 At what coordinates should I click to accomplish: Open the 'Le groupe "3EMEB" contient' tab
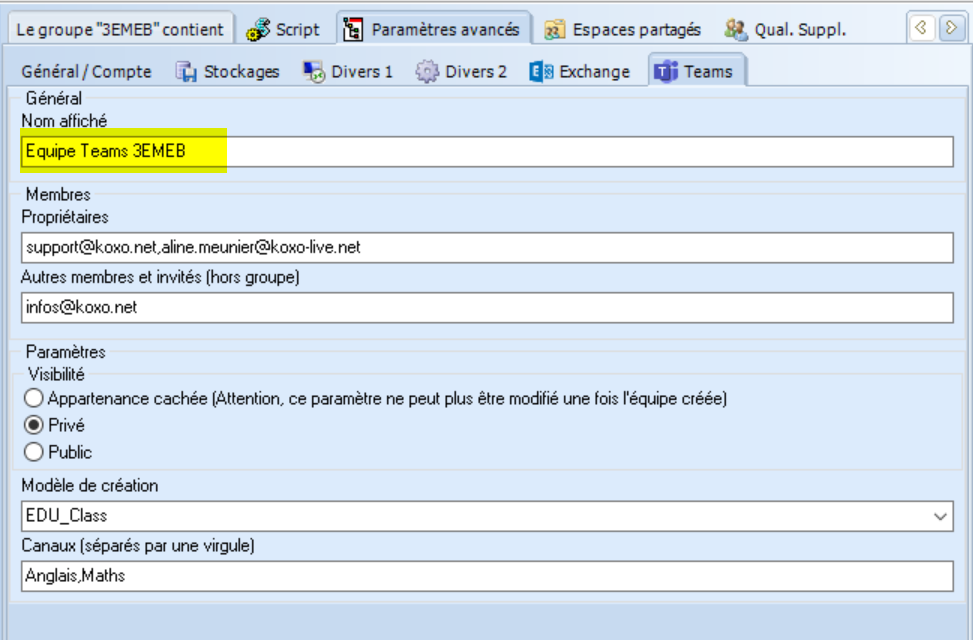120,29
